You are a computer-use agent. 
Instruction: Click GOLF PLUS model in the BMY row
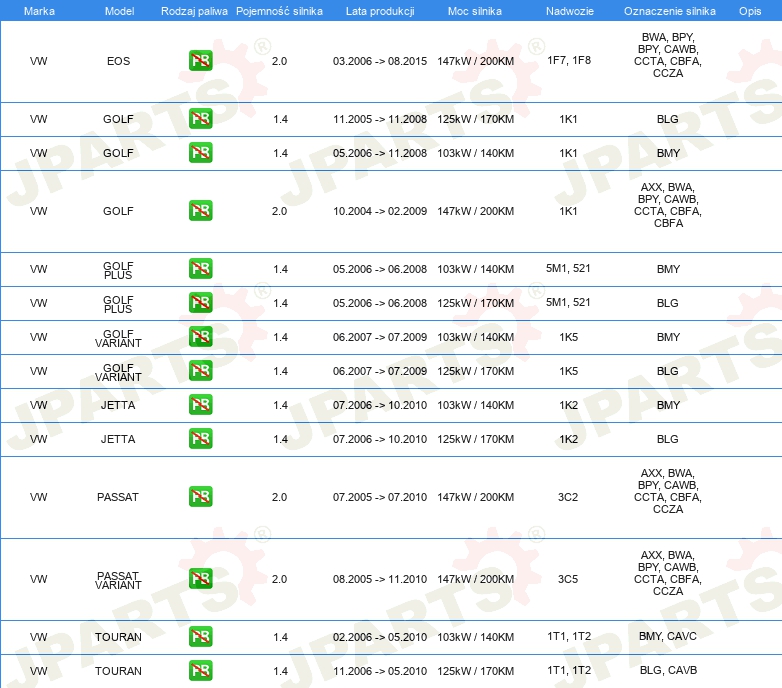tap(118, 270)
